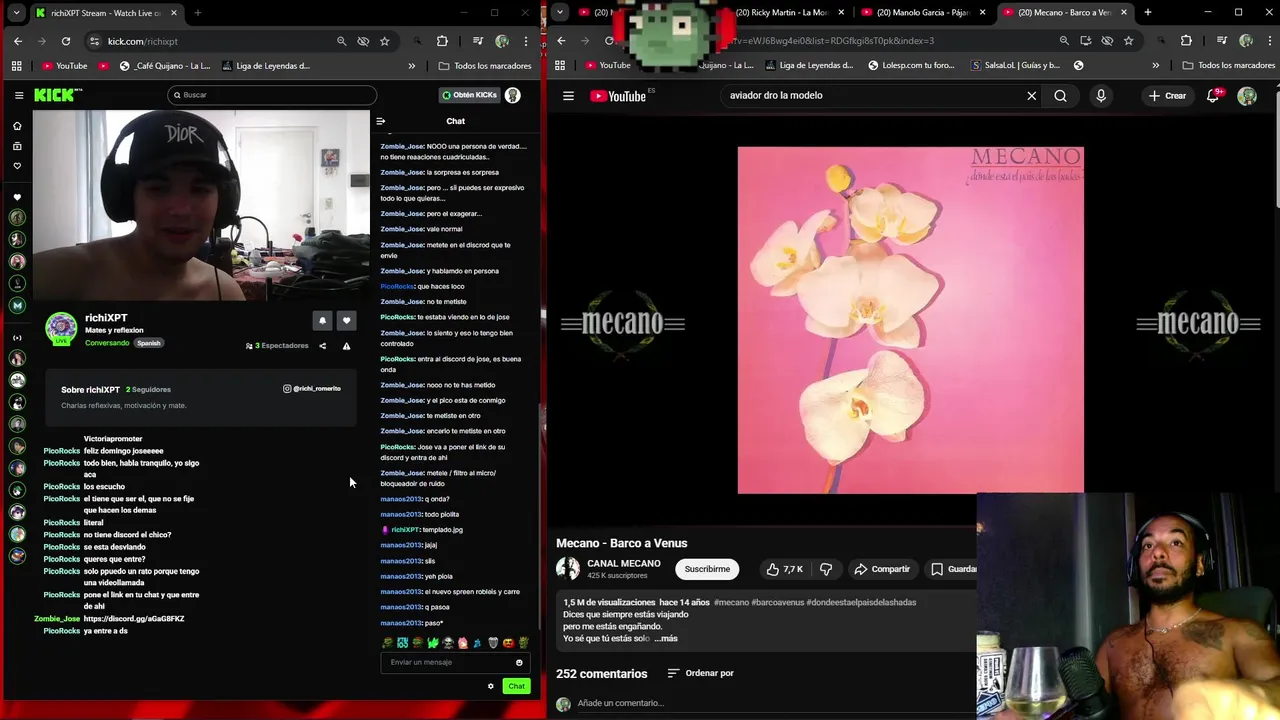The image size is (1280, 720).
Task: Open YouTube notifications bell
Action: click(1213, 96)
